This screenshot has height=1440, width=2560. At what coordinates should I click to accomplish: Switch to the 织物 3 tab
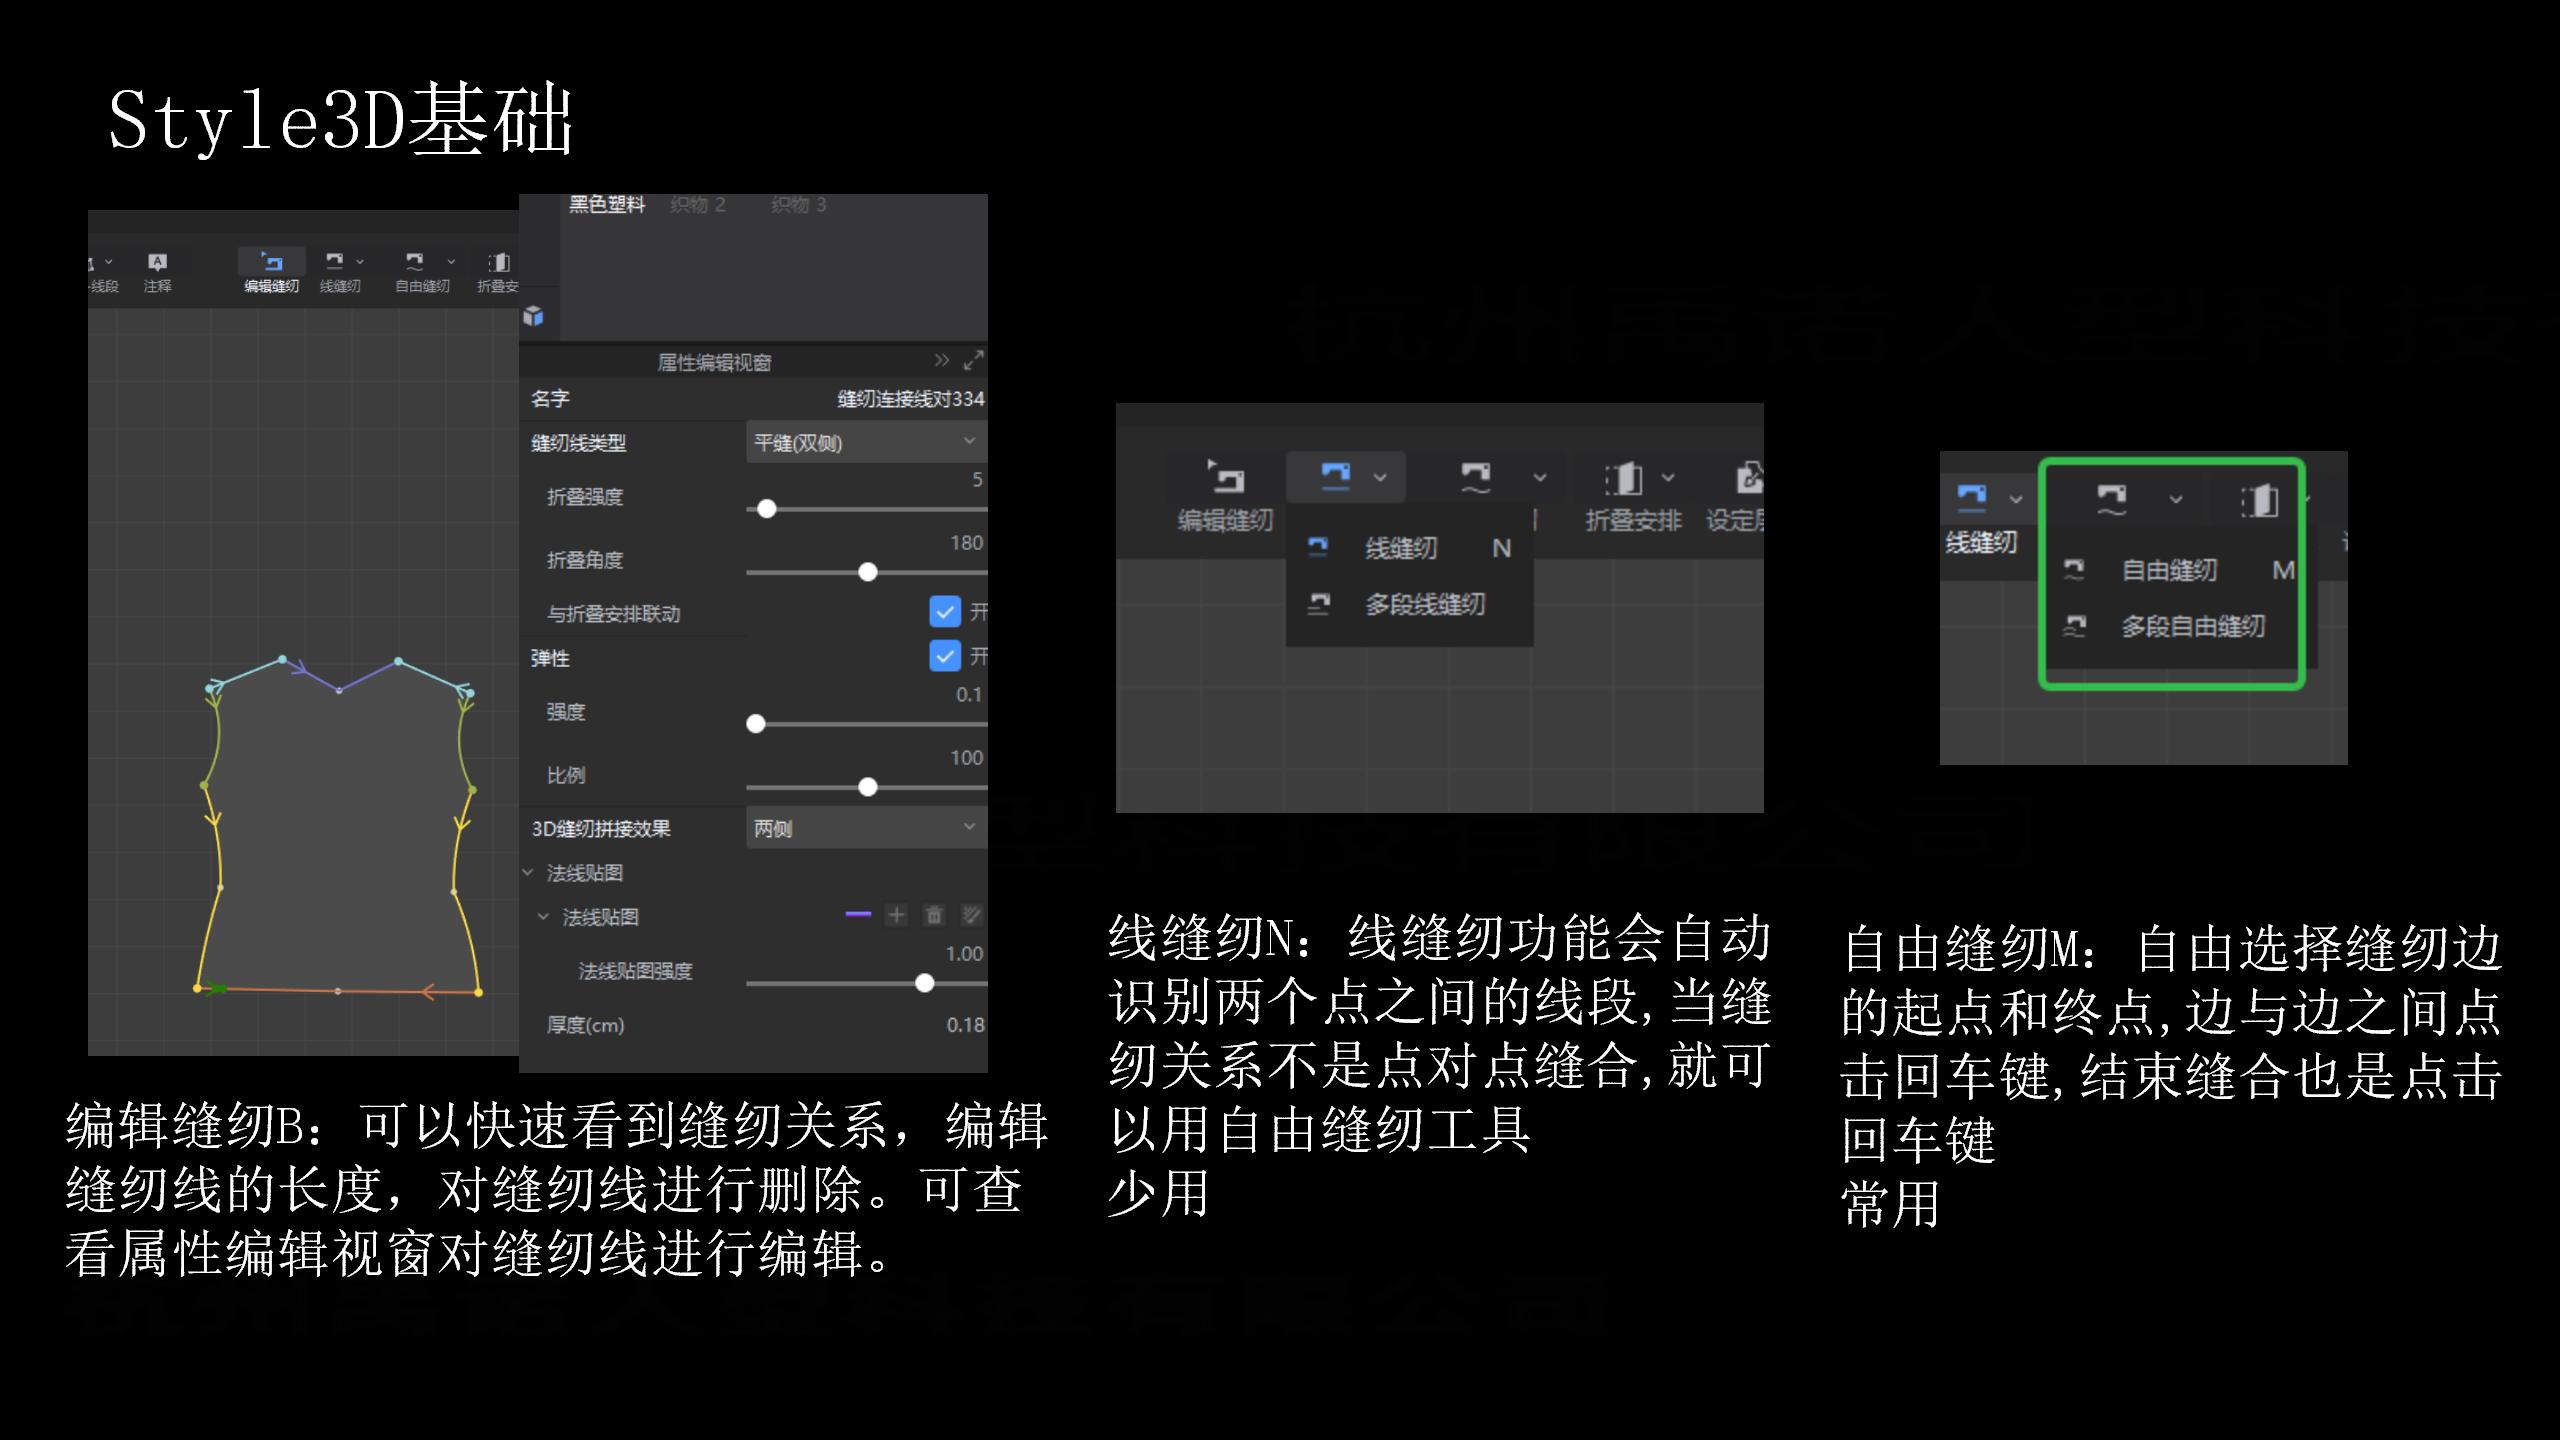(x=798, y=205)
